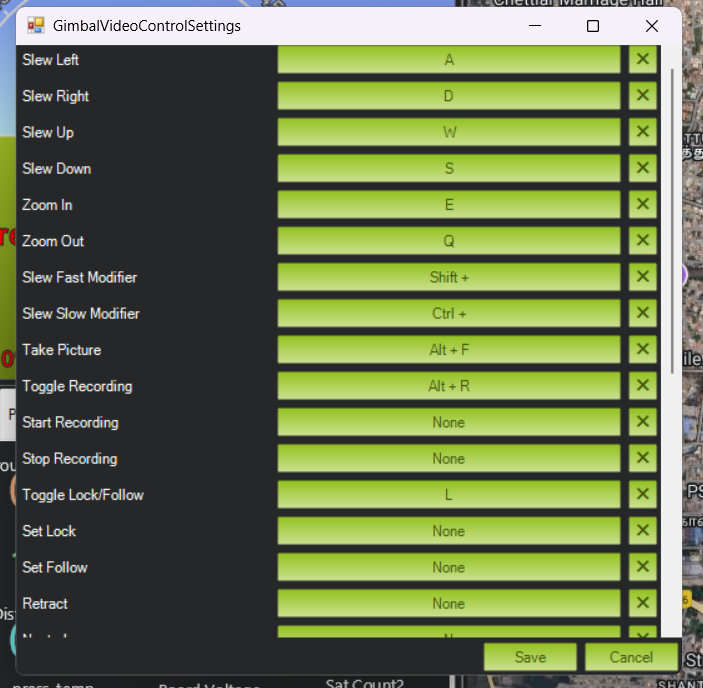Click the vertical scrollbar thumb
This screenshot has width=703, height=688.
pyautogui.click(x=672, y=221)
